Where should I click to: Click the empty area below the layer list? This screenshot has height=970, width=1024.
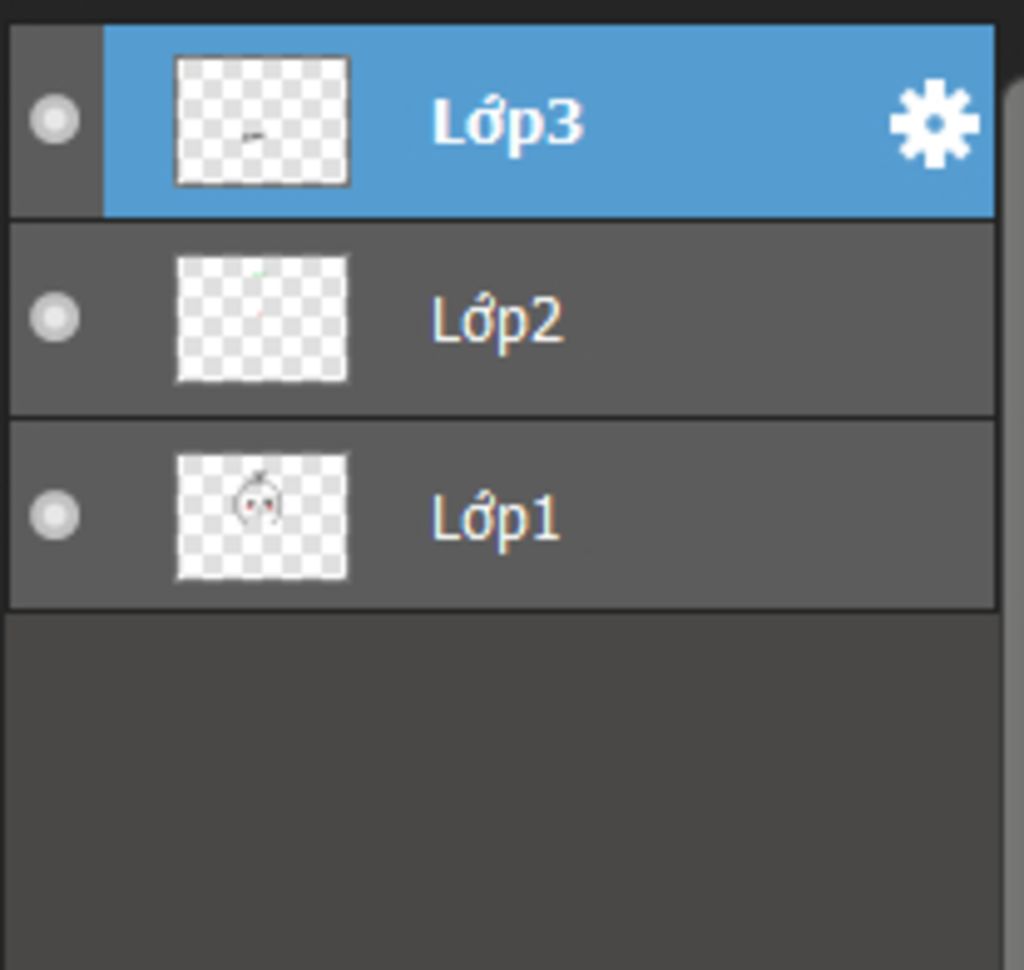(502, 790)
